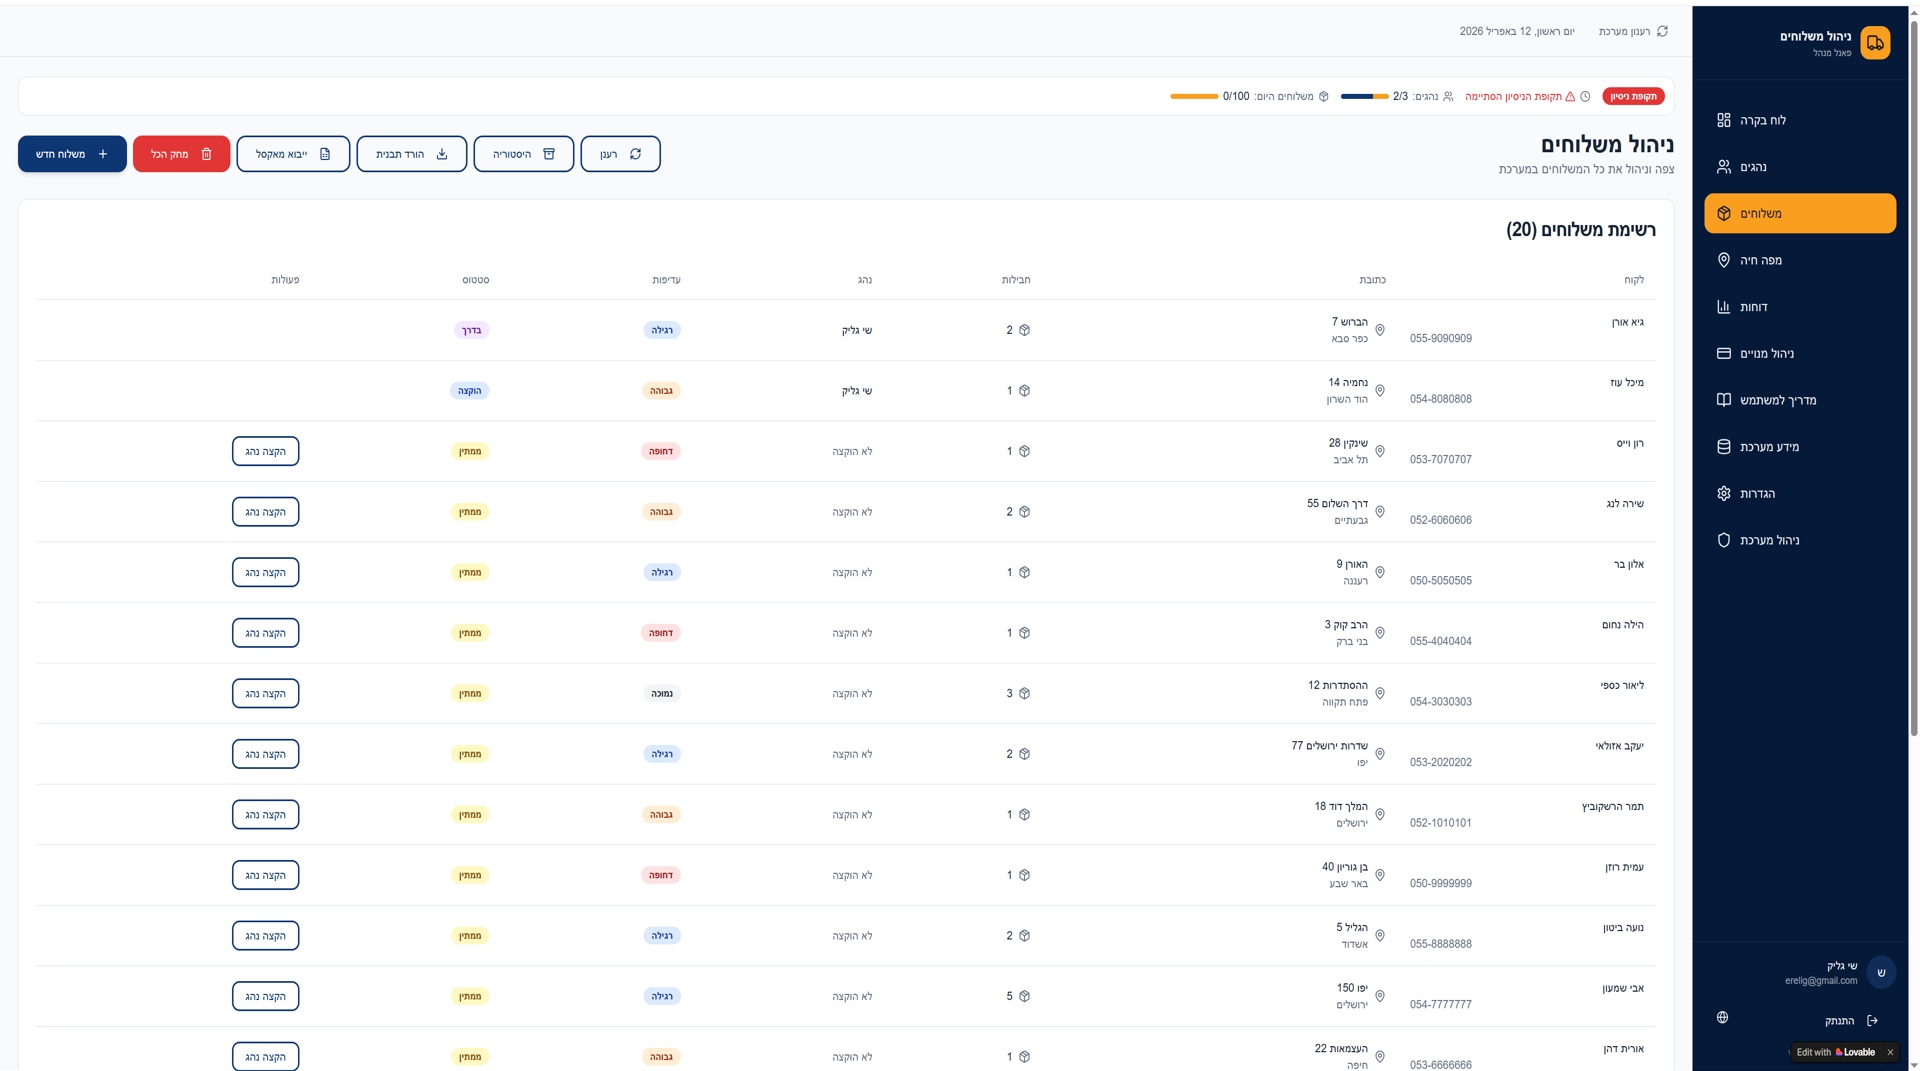The height and width of the screenshot is (1071, 1920).
Task: Click package icon in גיא אורן row
Action: coord(1024,331)
